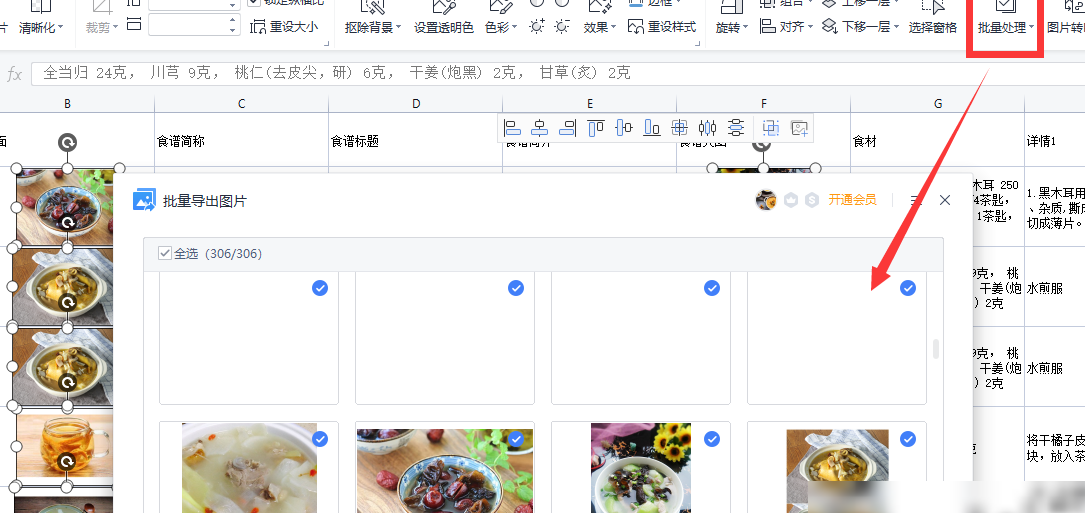Click the align top icon in floating toolbar
Screen dimensions: 1085x513
tap(596, 127)
